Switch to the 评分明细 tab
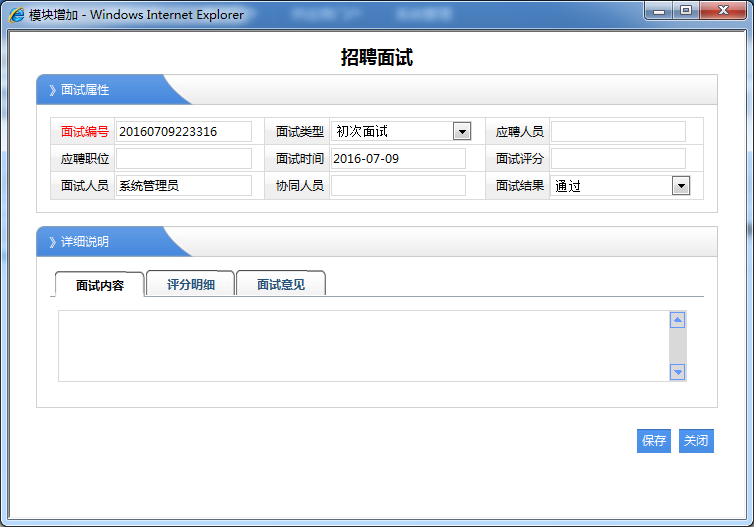 point(190,285)
